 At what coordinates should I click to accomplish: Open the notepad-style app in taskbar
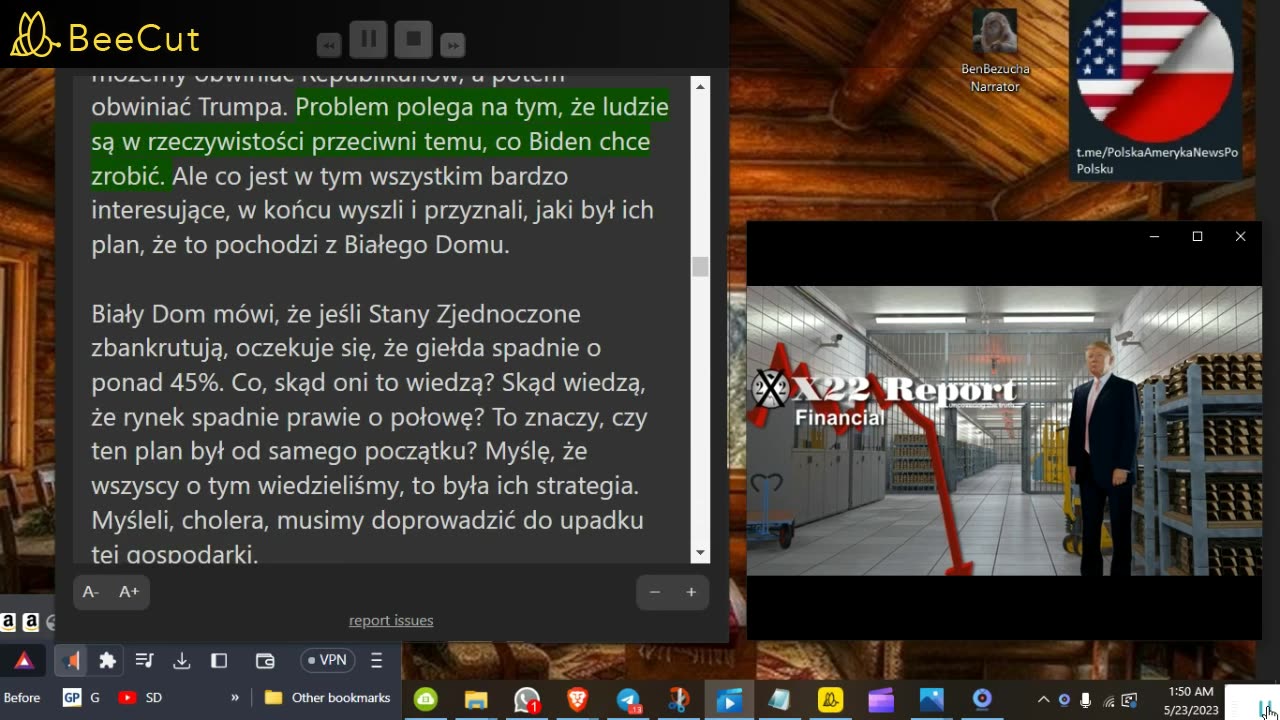(x=780, y=700)
